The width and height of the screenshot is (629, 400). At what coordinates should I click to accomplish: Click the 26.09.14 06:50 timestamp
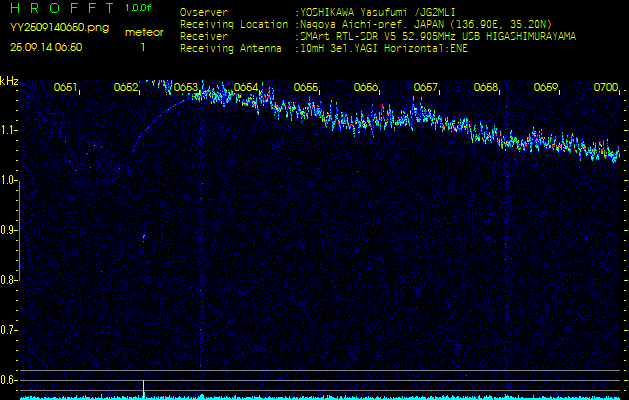(46, 47)
